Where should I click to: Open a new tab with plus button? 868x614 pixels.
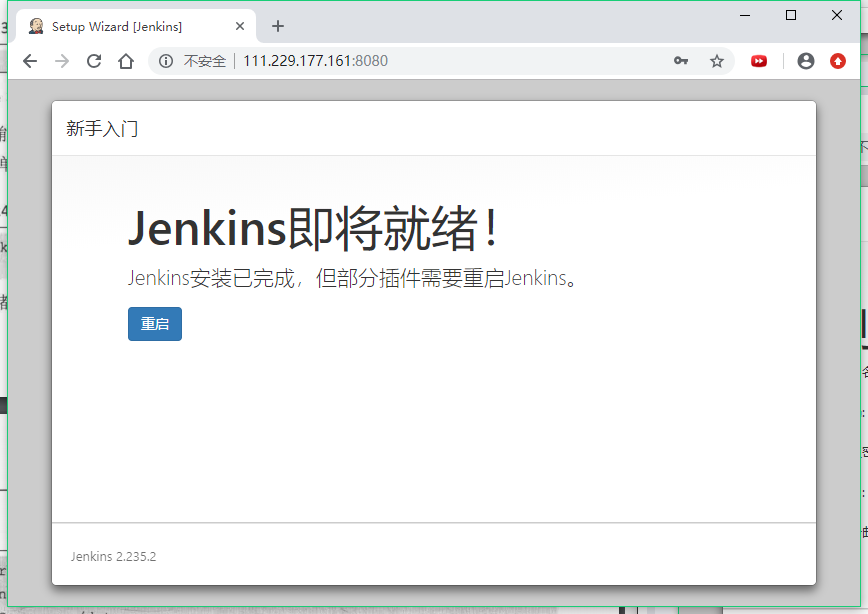click(x=278, y=26)
